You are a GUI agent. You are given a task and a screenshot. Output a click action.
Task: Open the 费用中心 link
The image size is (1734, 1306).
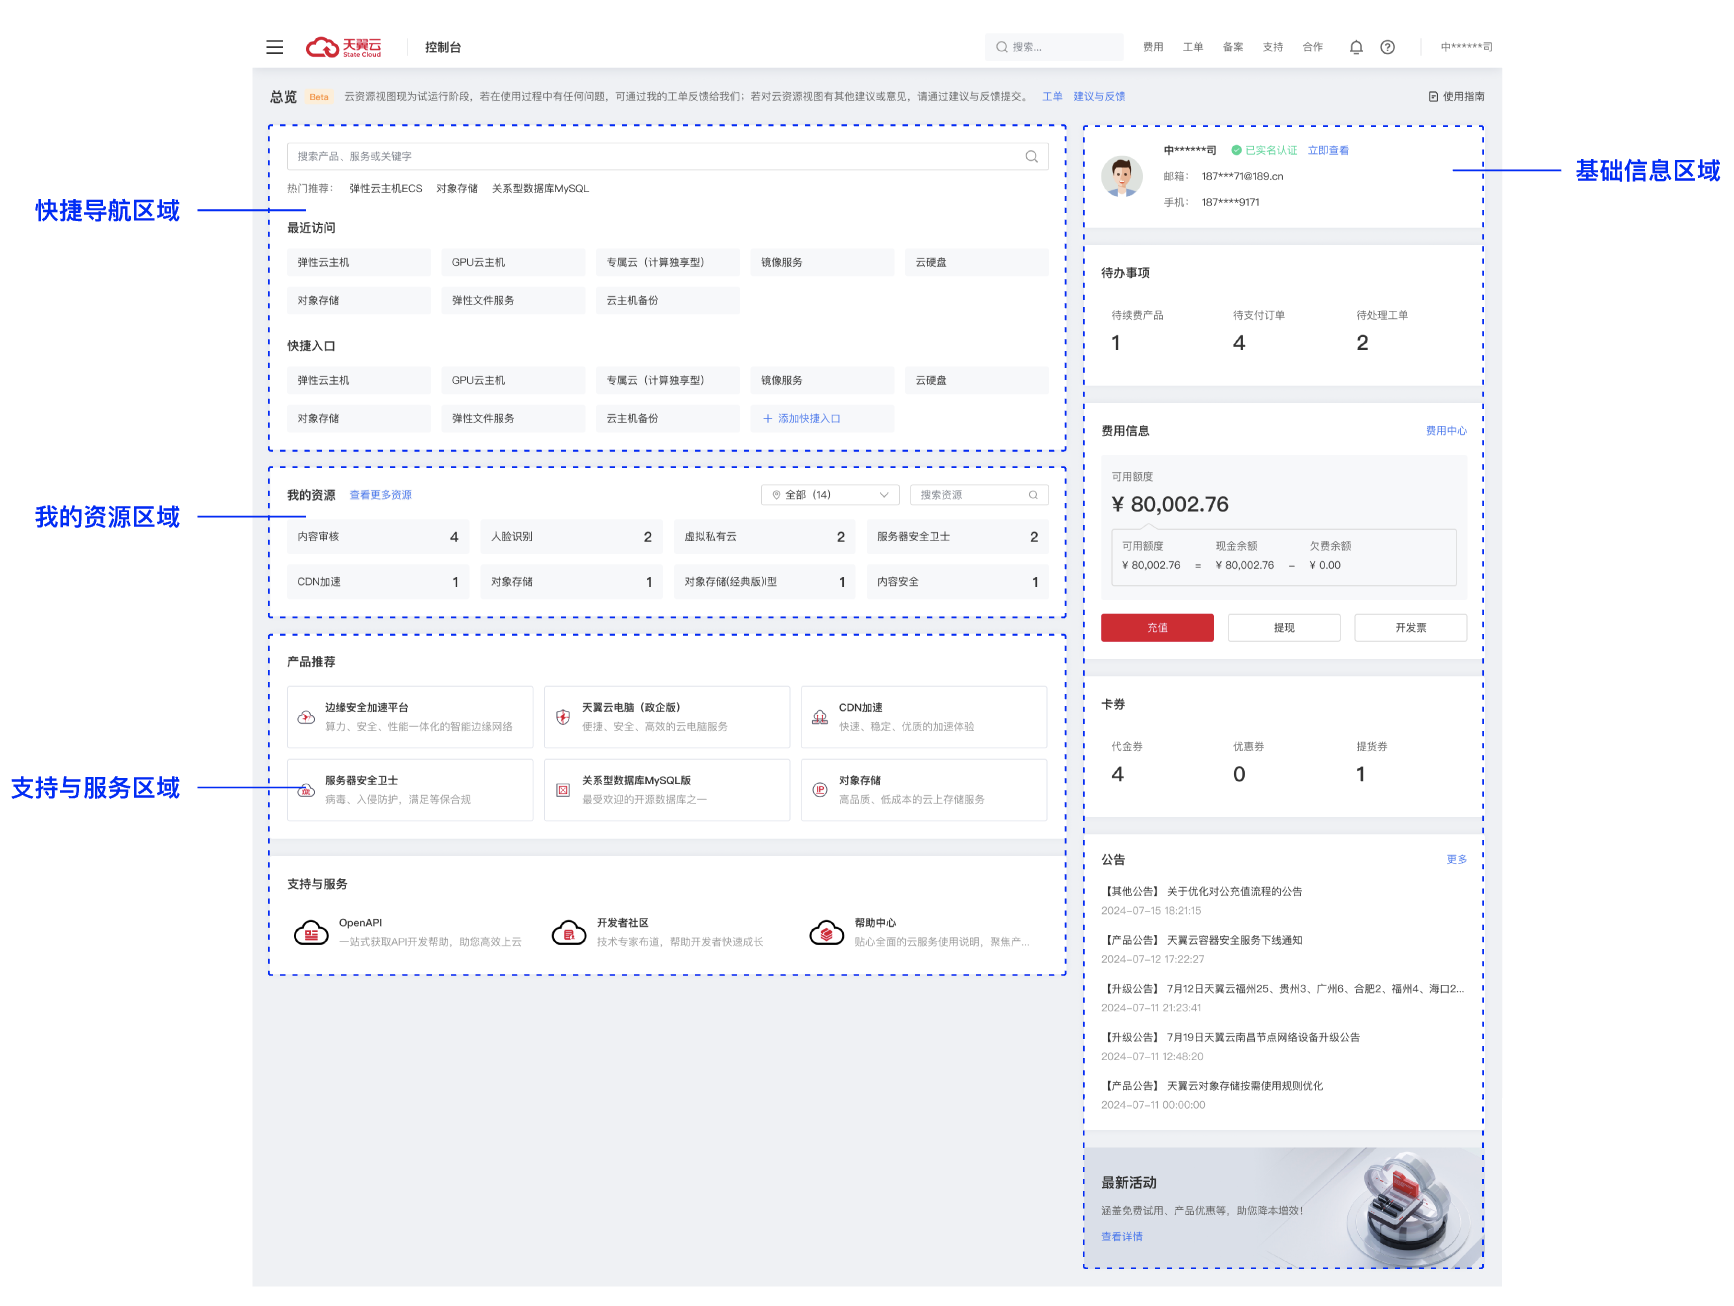pyautogui.click(x=1446, y=431)
